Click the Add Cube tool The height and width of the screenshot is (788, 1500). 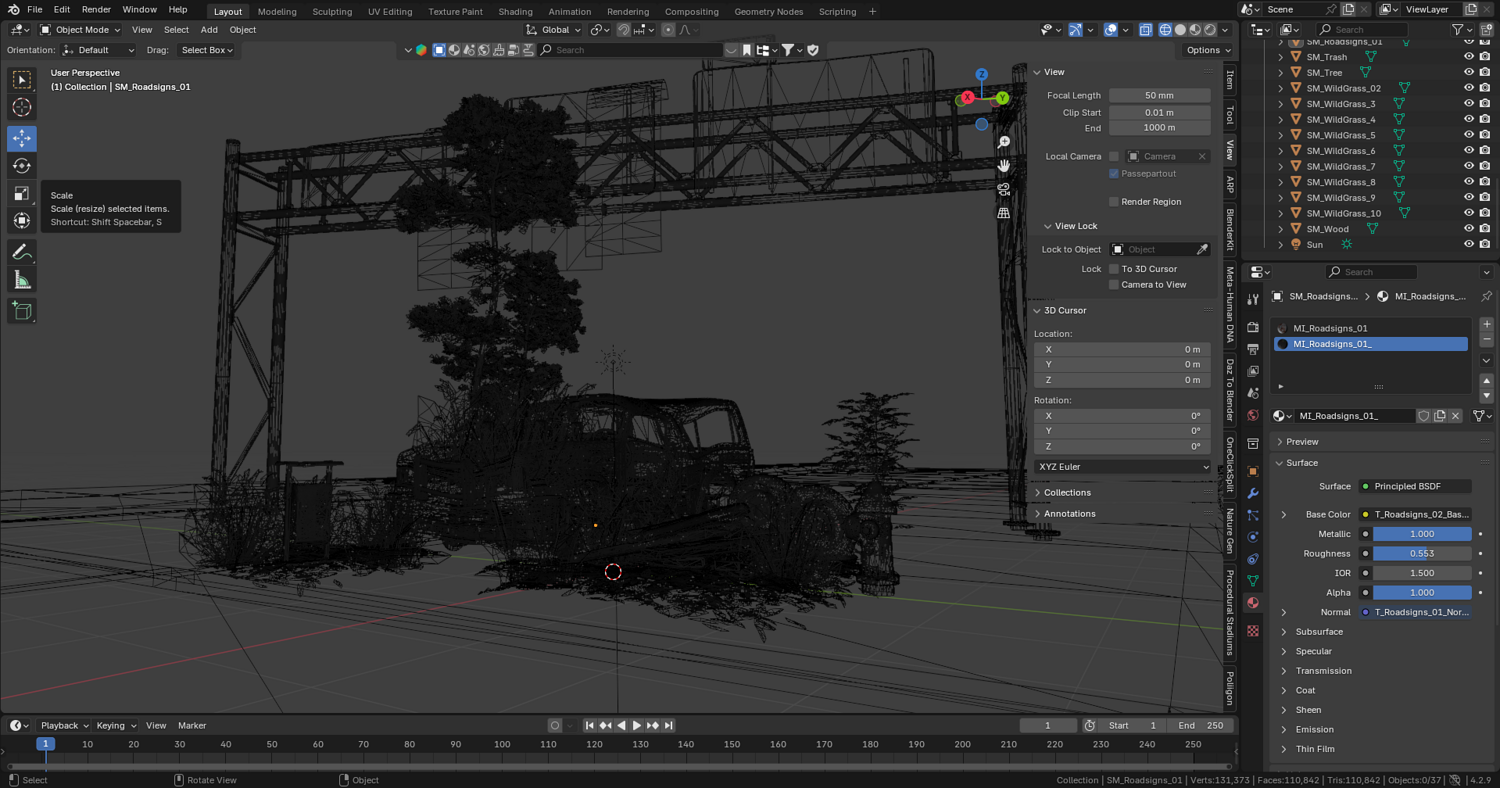click(22, 311)
